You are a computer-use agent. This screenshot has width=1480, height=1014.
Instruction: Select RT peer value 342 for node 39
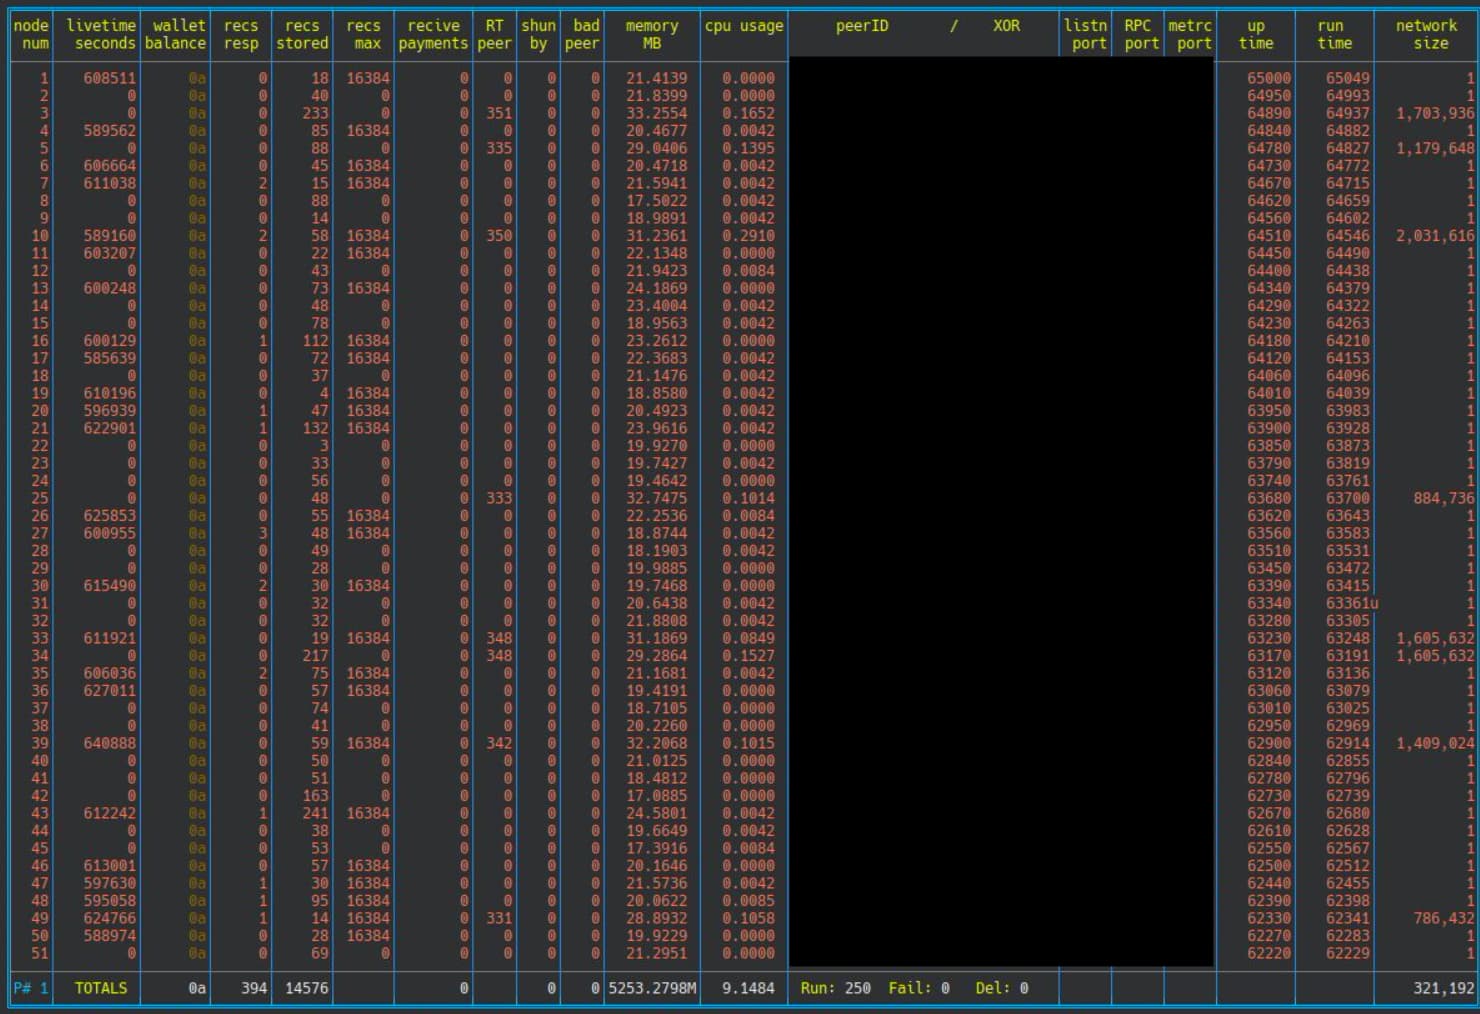click(499, 743)
